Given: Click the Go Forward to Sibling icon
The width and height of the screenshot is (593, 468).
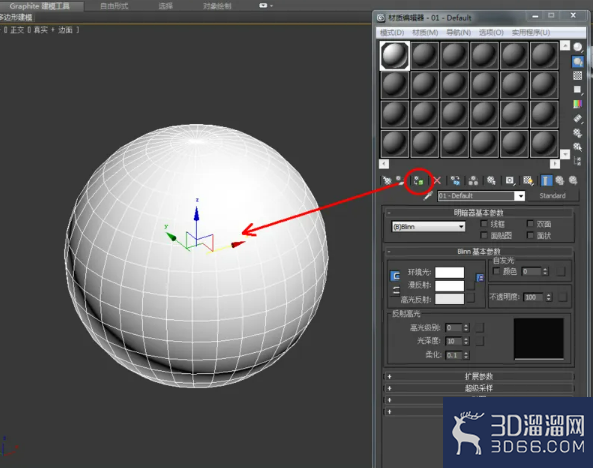Looking at the screenshot, I should [573, 180].
